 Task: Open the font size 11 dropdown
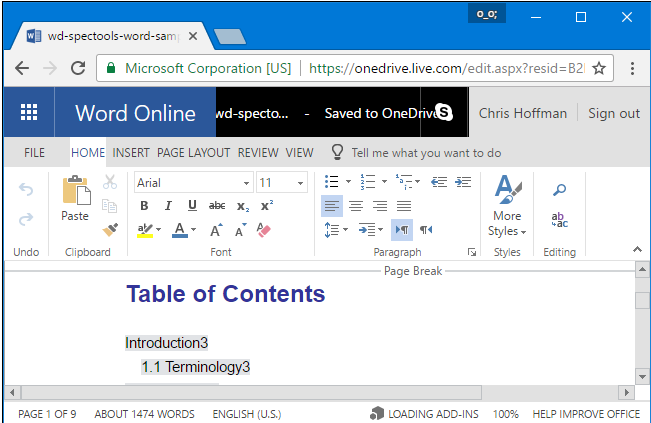pyautogui.click(x=300, y=183)
